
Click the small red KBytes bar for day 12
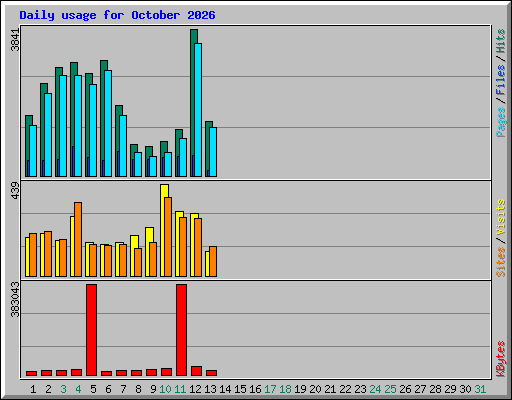(x=196, y=371)
